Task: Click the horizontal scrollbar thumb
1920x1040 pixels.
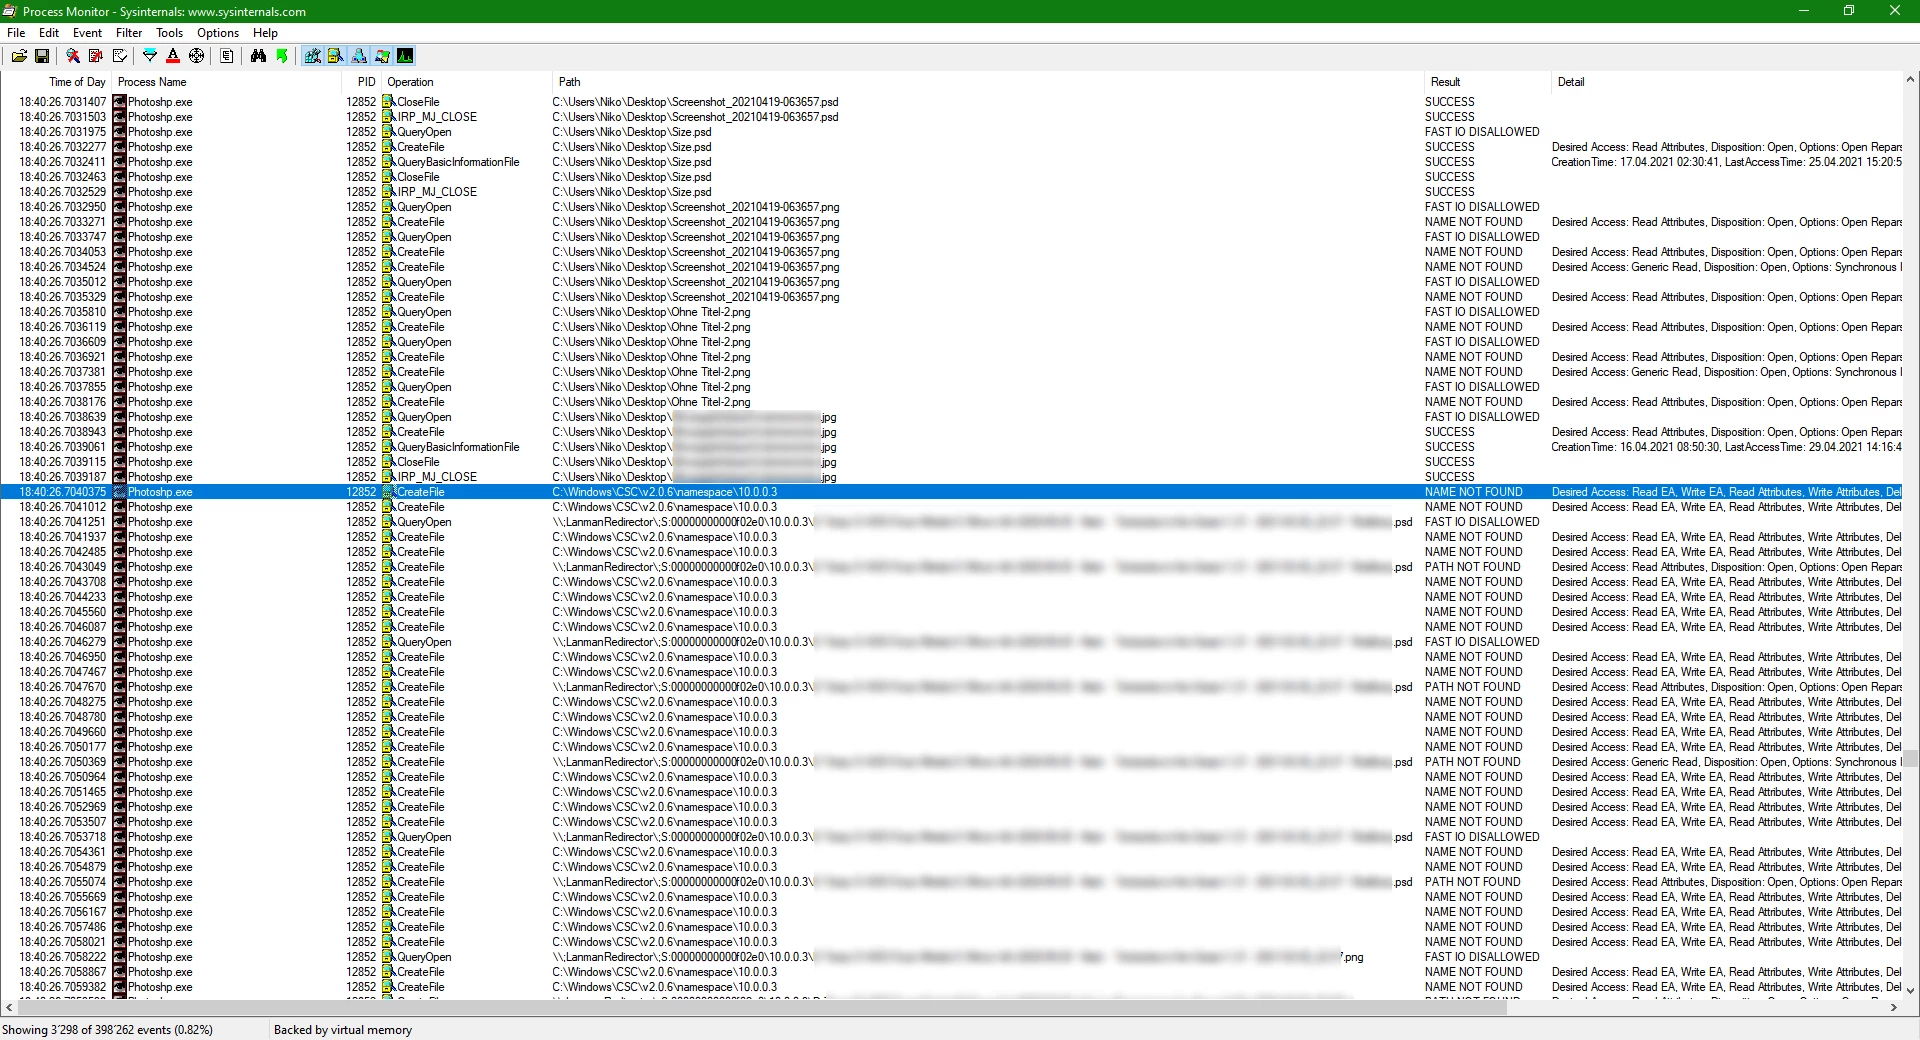Action: point(761,1008)
